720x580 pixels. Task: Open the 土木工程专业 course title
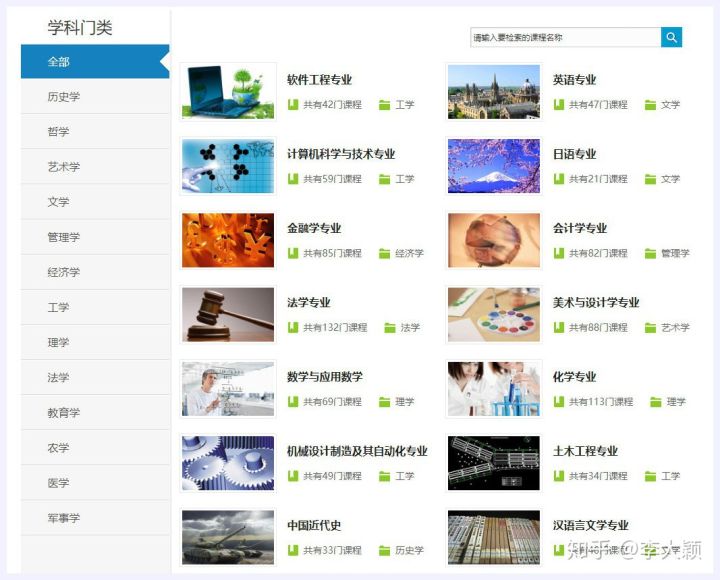pyautogui.click(x=585, y=451)
